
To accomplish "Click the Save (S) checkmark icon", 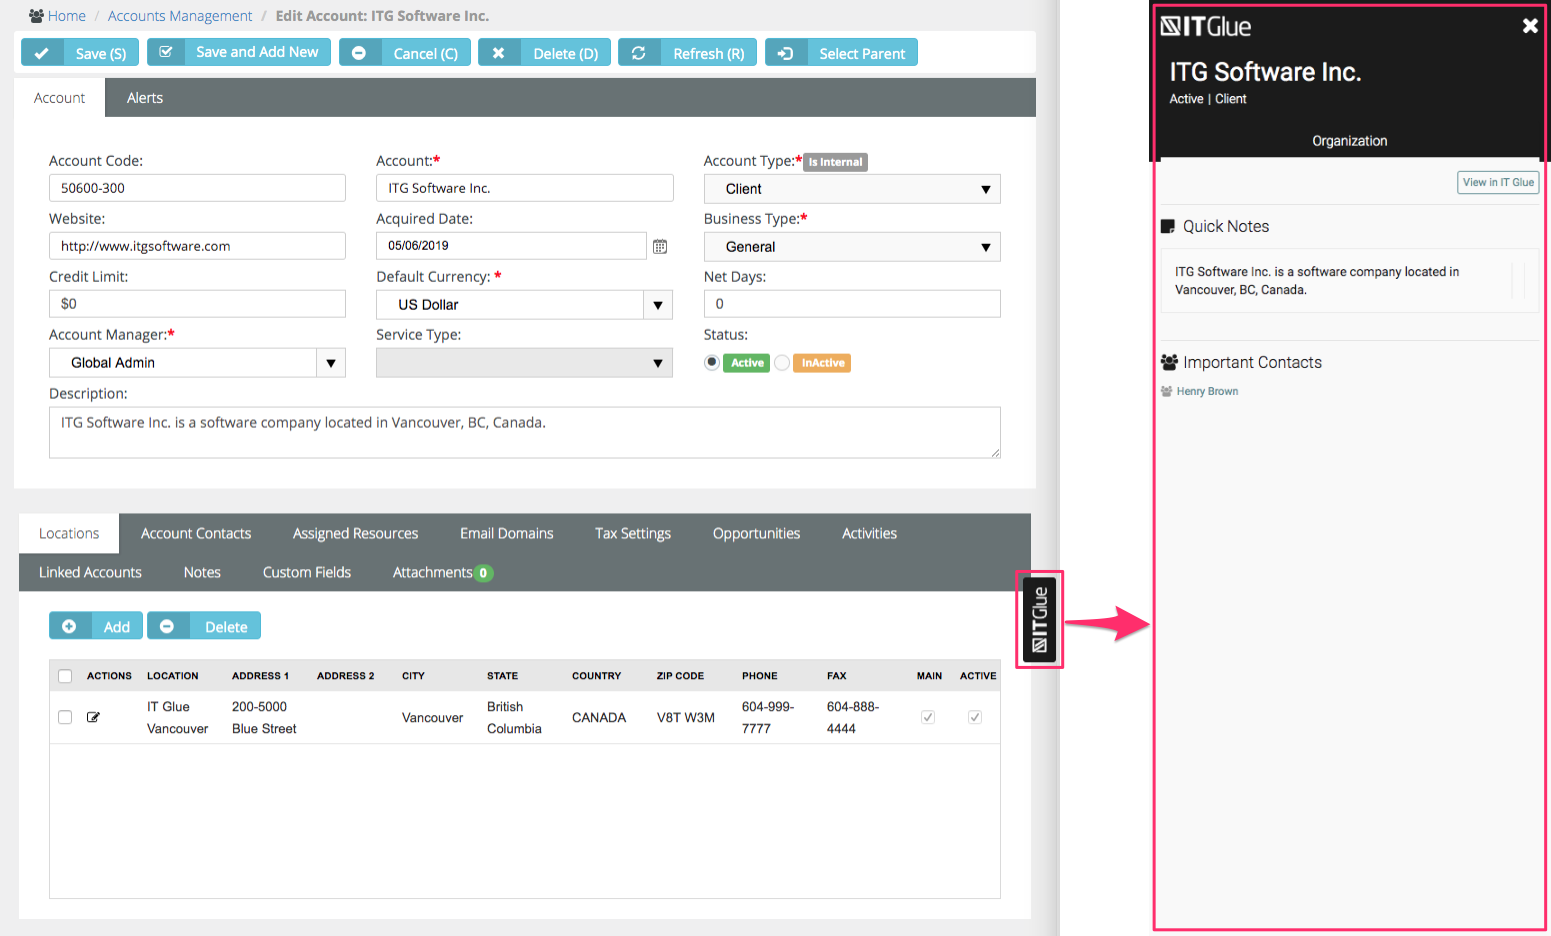I will point(42,53).
